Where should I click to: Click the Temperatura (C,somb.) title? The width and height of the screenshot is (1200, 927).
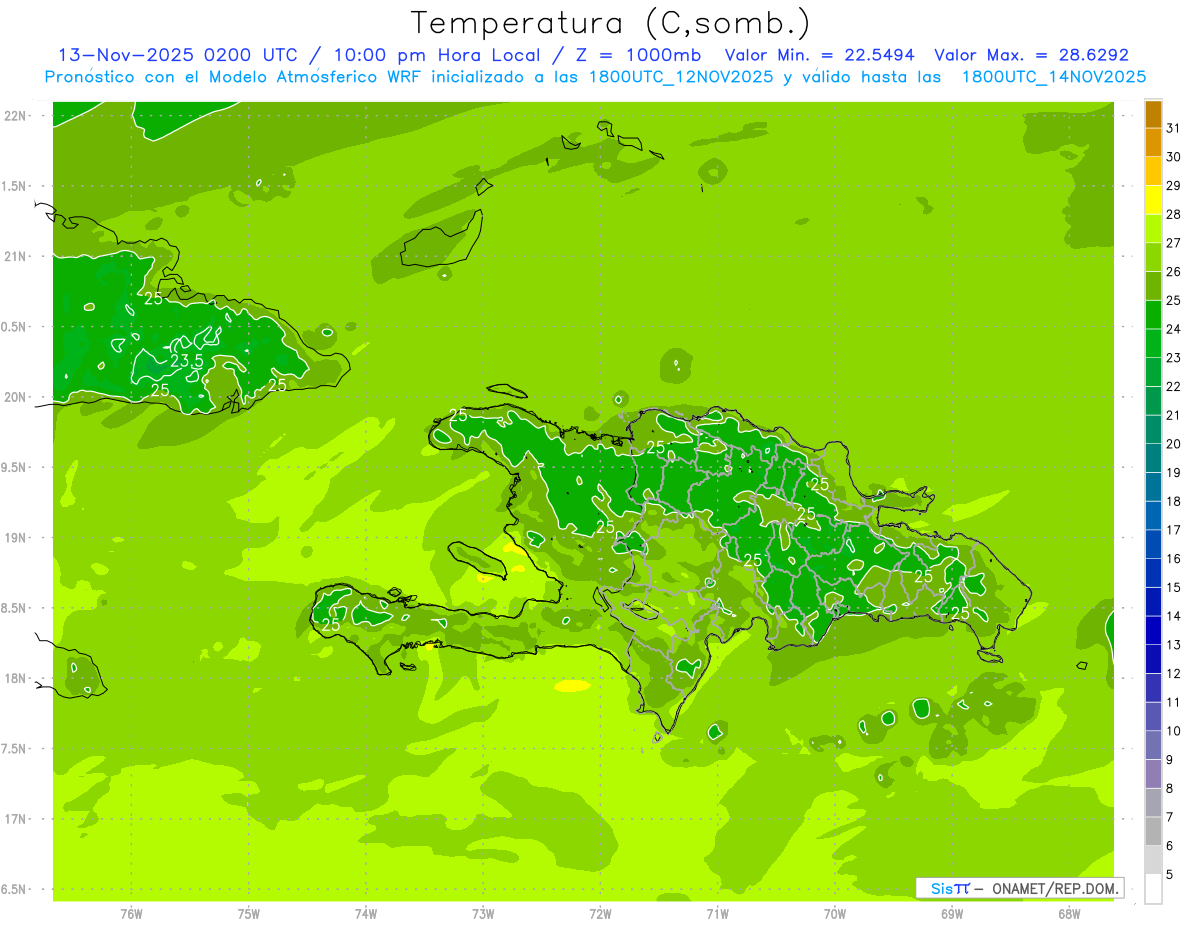pyautogui.click(x=611, y=23)
